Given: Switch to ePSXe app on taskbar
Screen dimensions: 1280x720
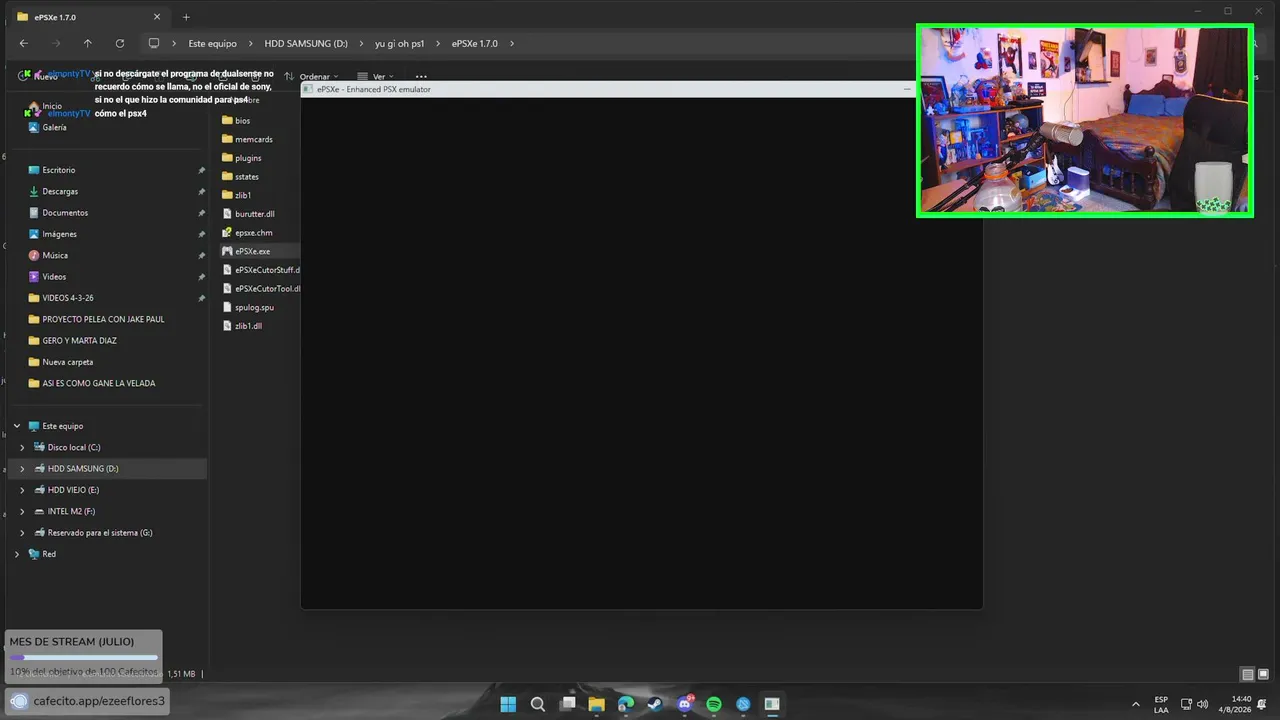Looking at the screenshot, I should tap(772, 704).
